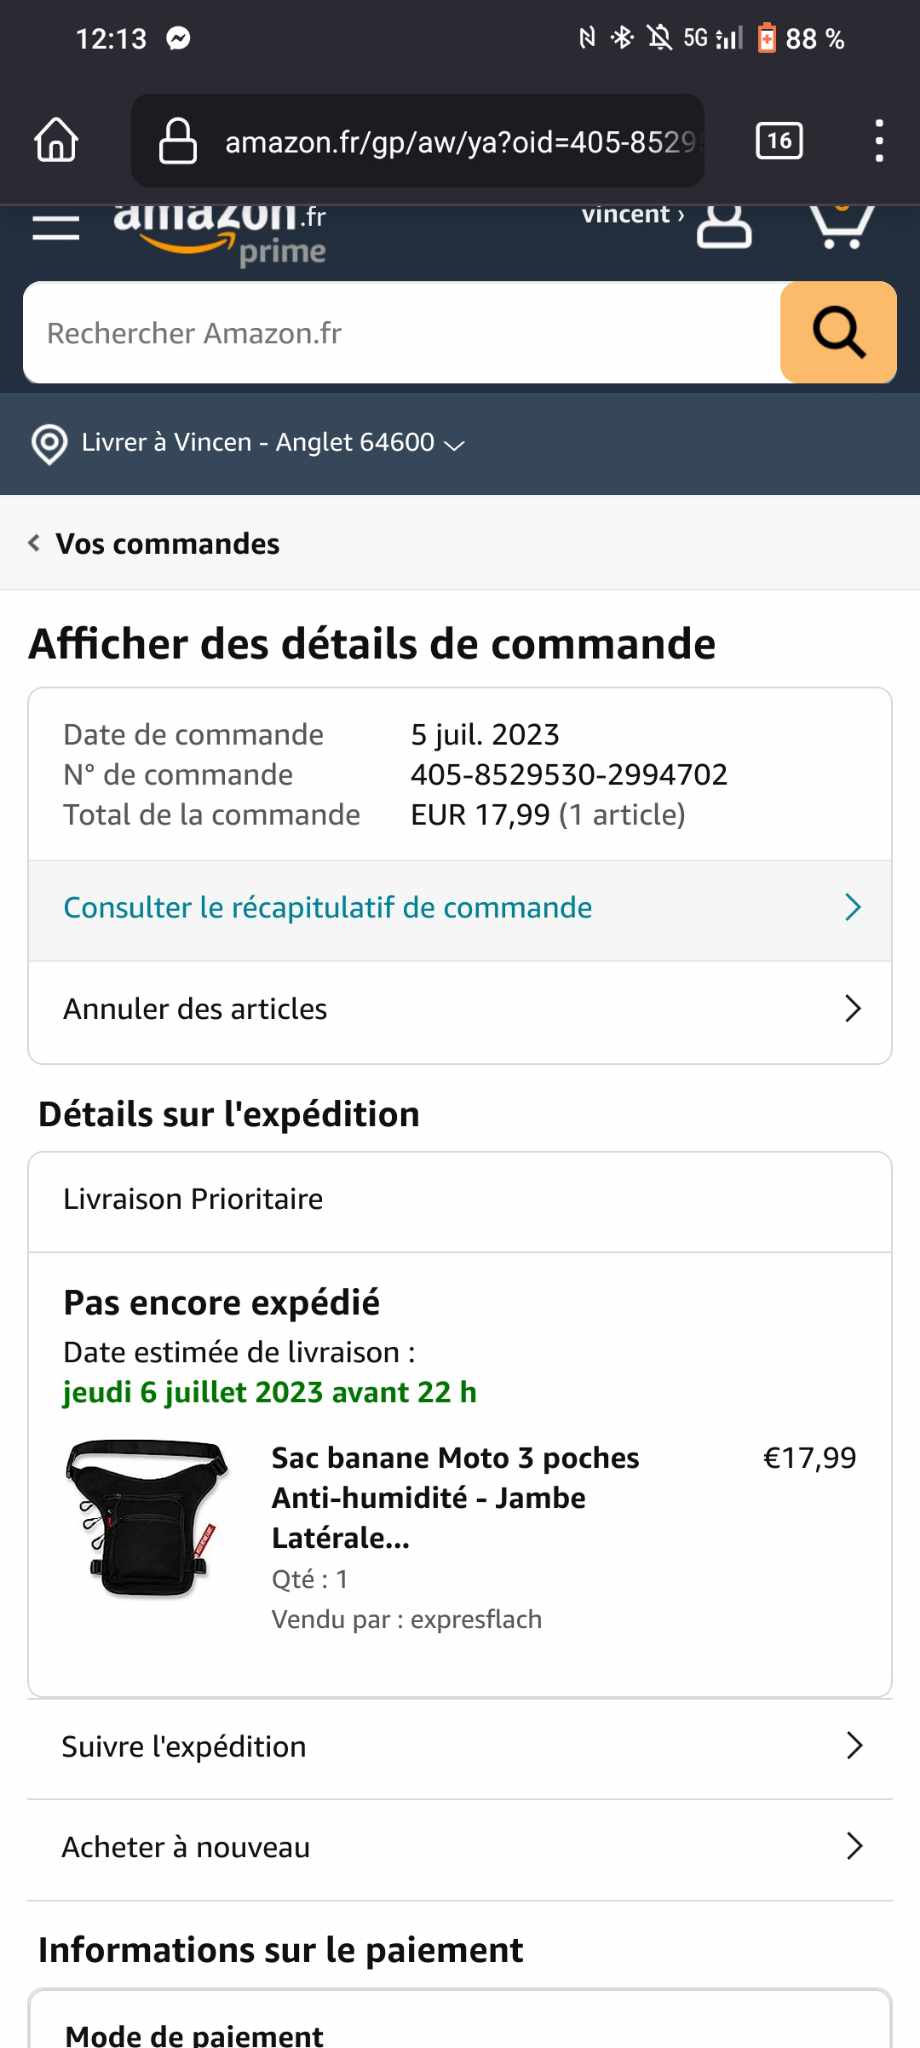Screen dimensions: 920x2048
Task: Open the Amazon hamburger menu
Action: 56,228
